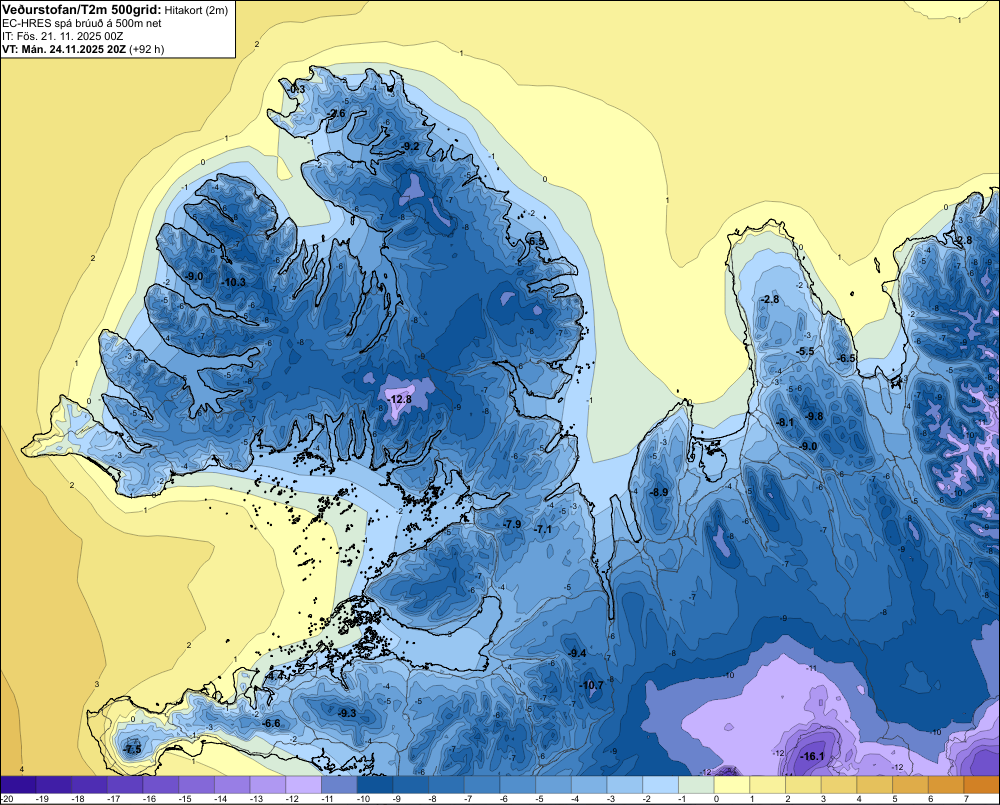Select the -2.6 temperature label
The width and height of the screenshot is (1000, 805).
(x=335, y=114)
